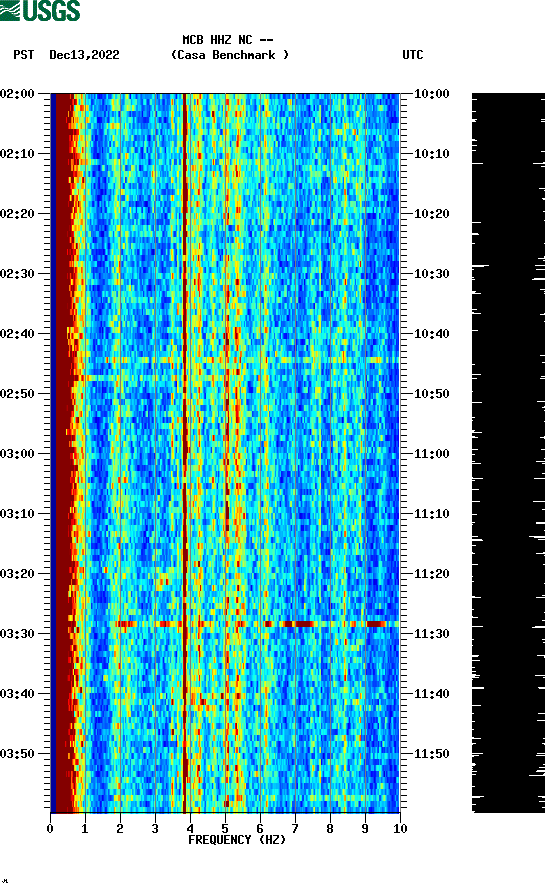Click the '11:40' UTC time label
This screenshot has height=892, width=552.
(x=431, y=694)
